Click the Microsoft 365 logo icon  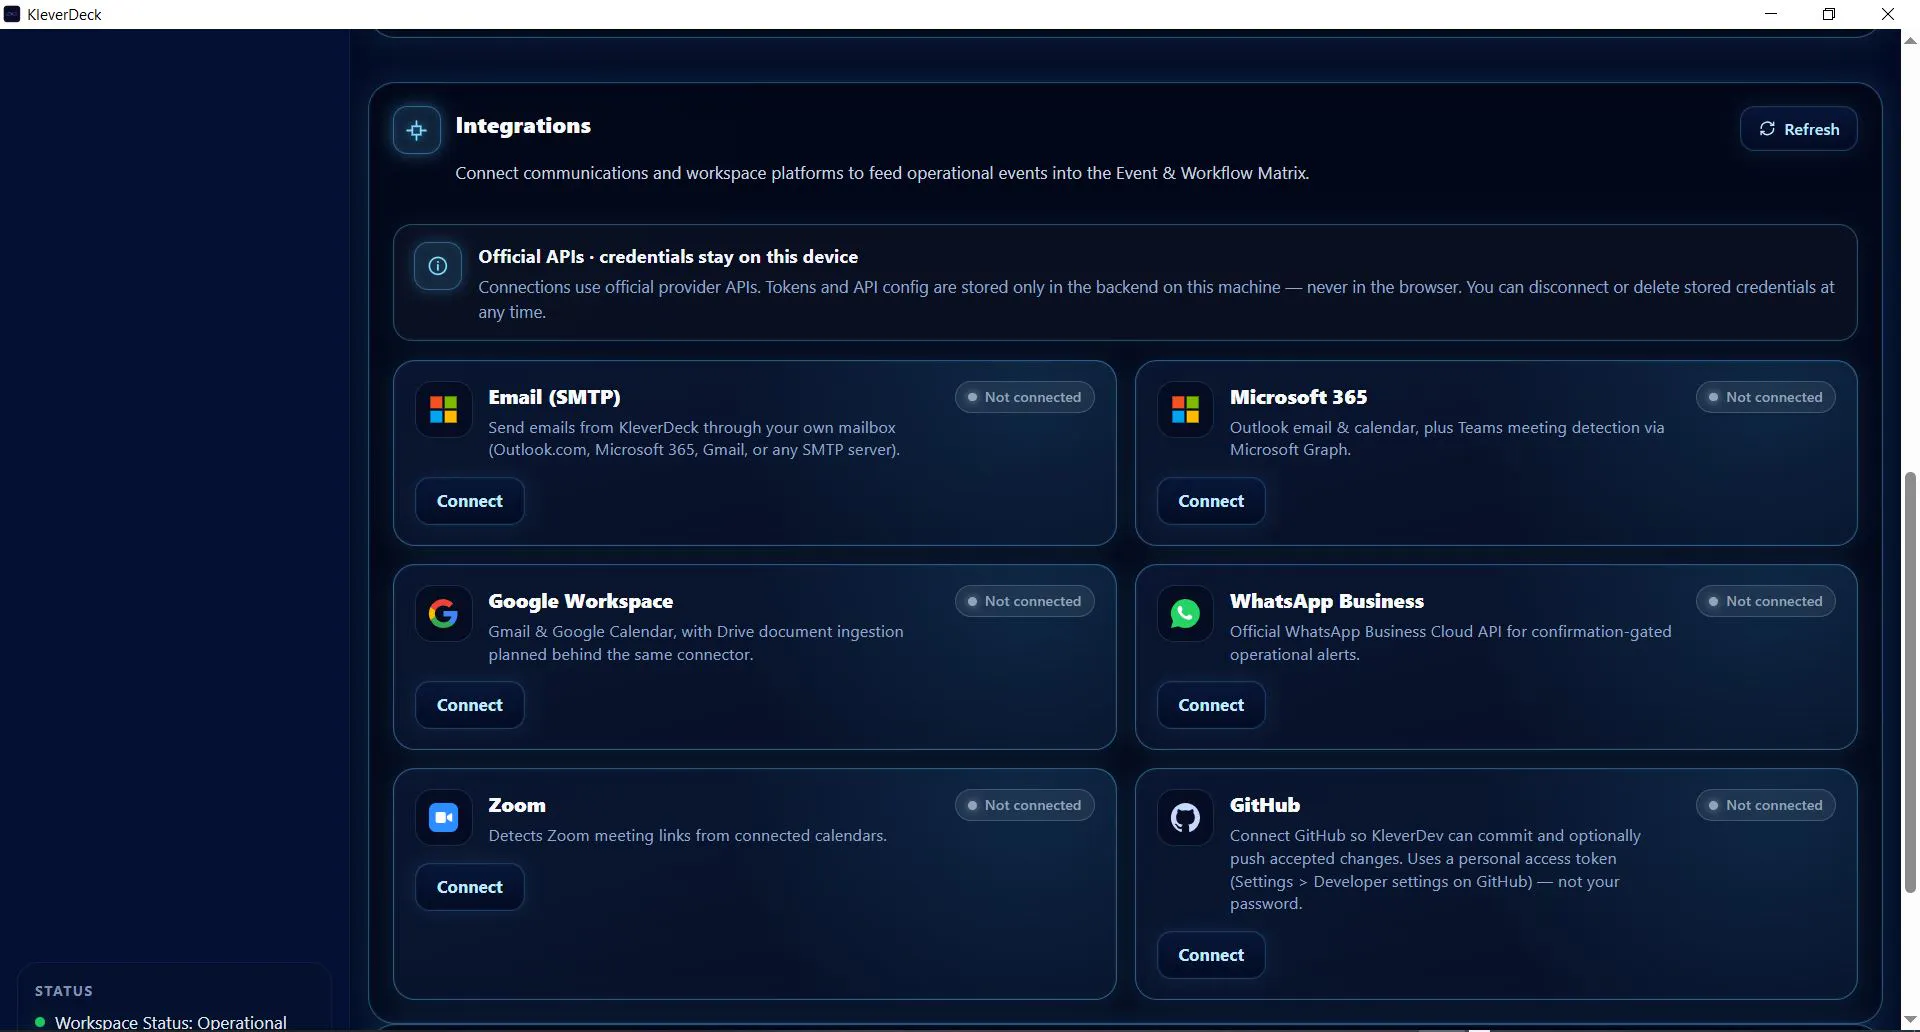click(1185, 409)
